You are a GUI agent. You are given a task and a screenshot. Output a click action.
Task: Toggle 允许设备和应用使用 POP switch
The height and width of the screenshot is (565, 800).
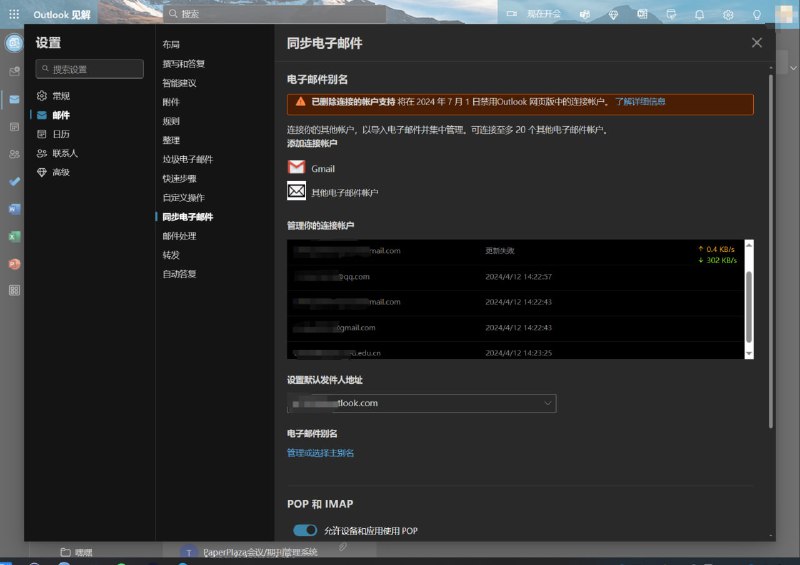[304, 530]
